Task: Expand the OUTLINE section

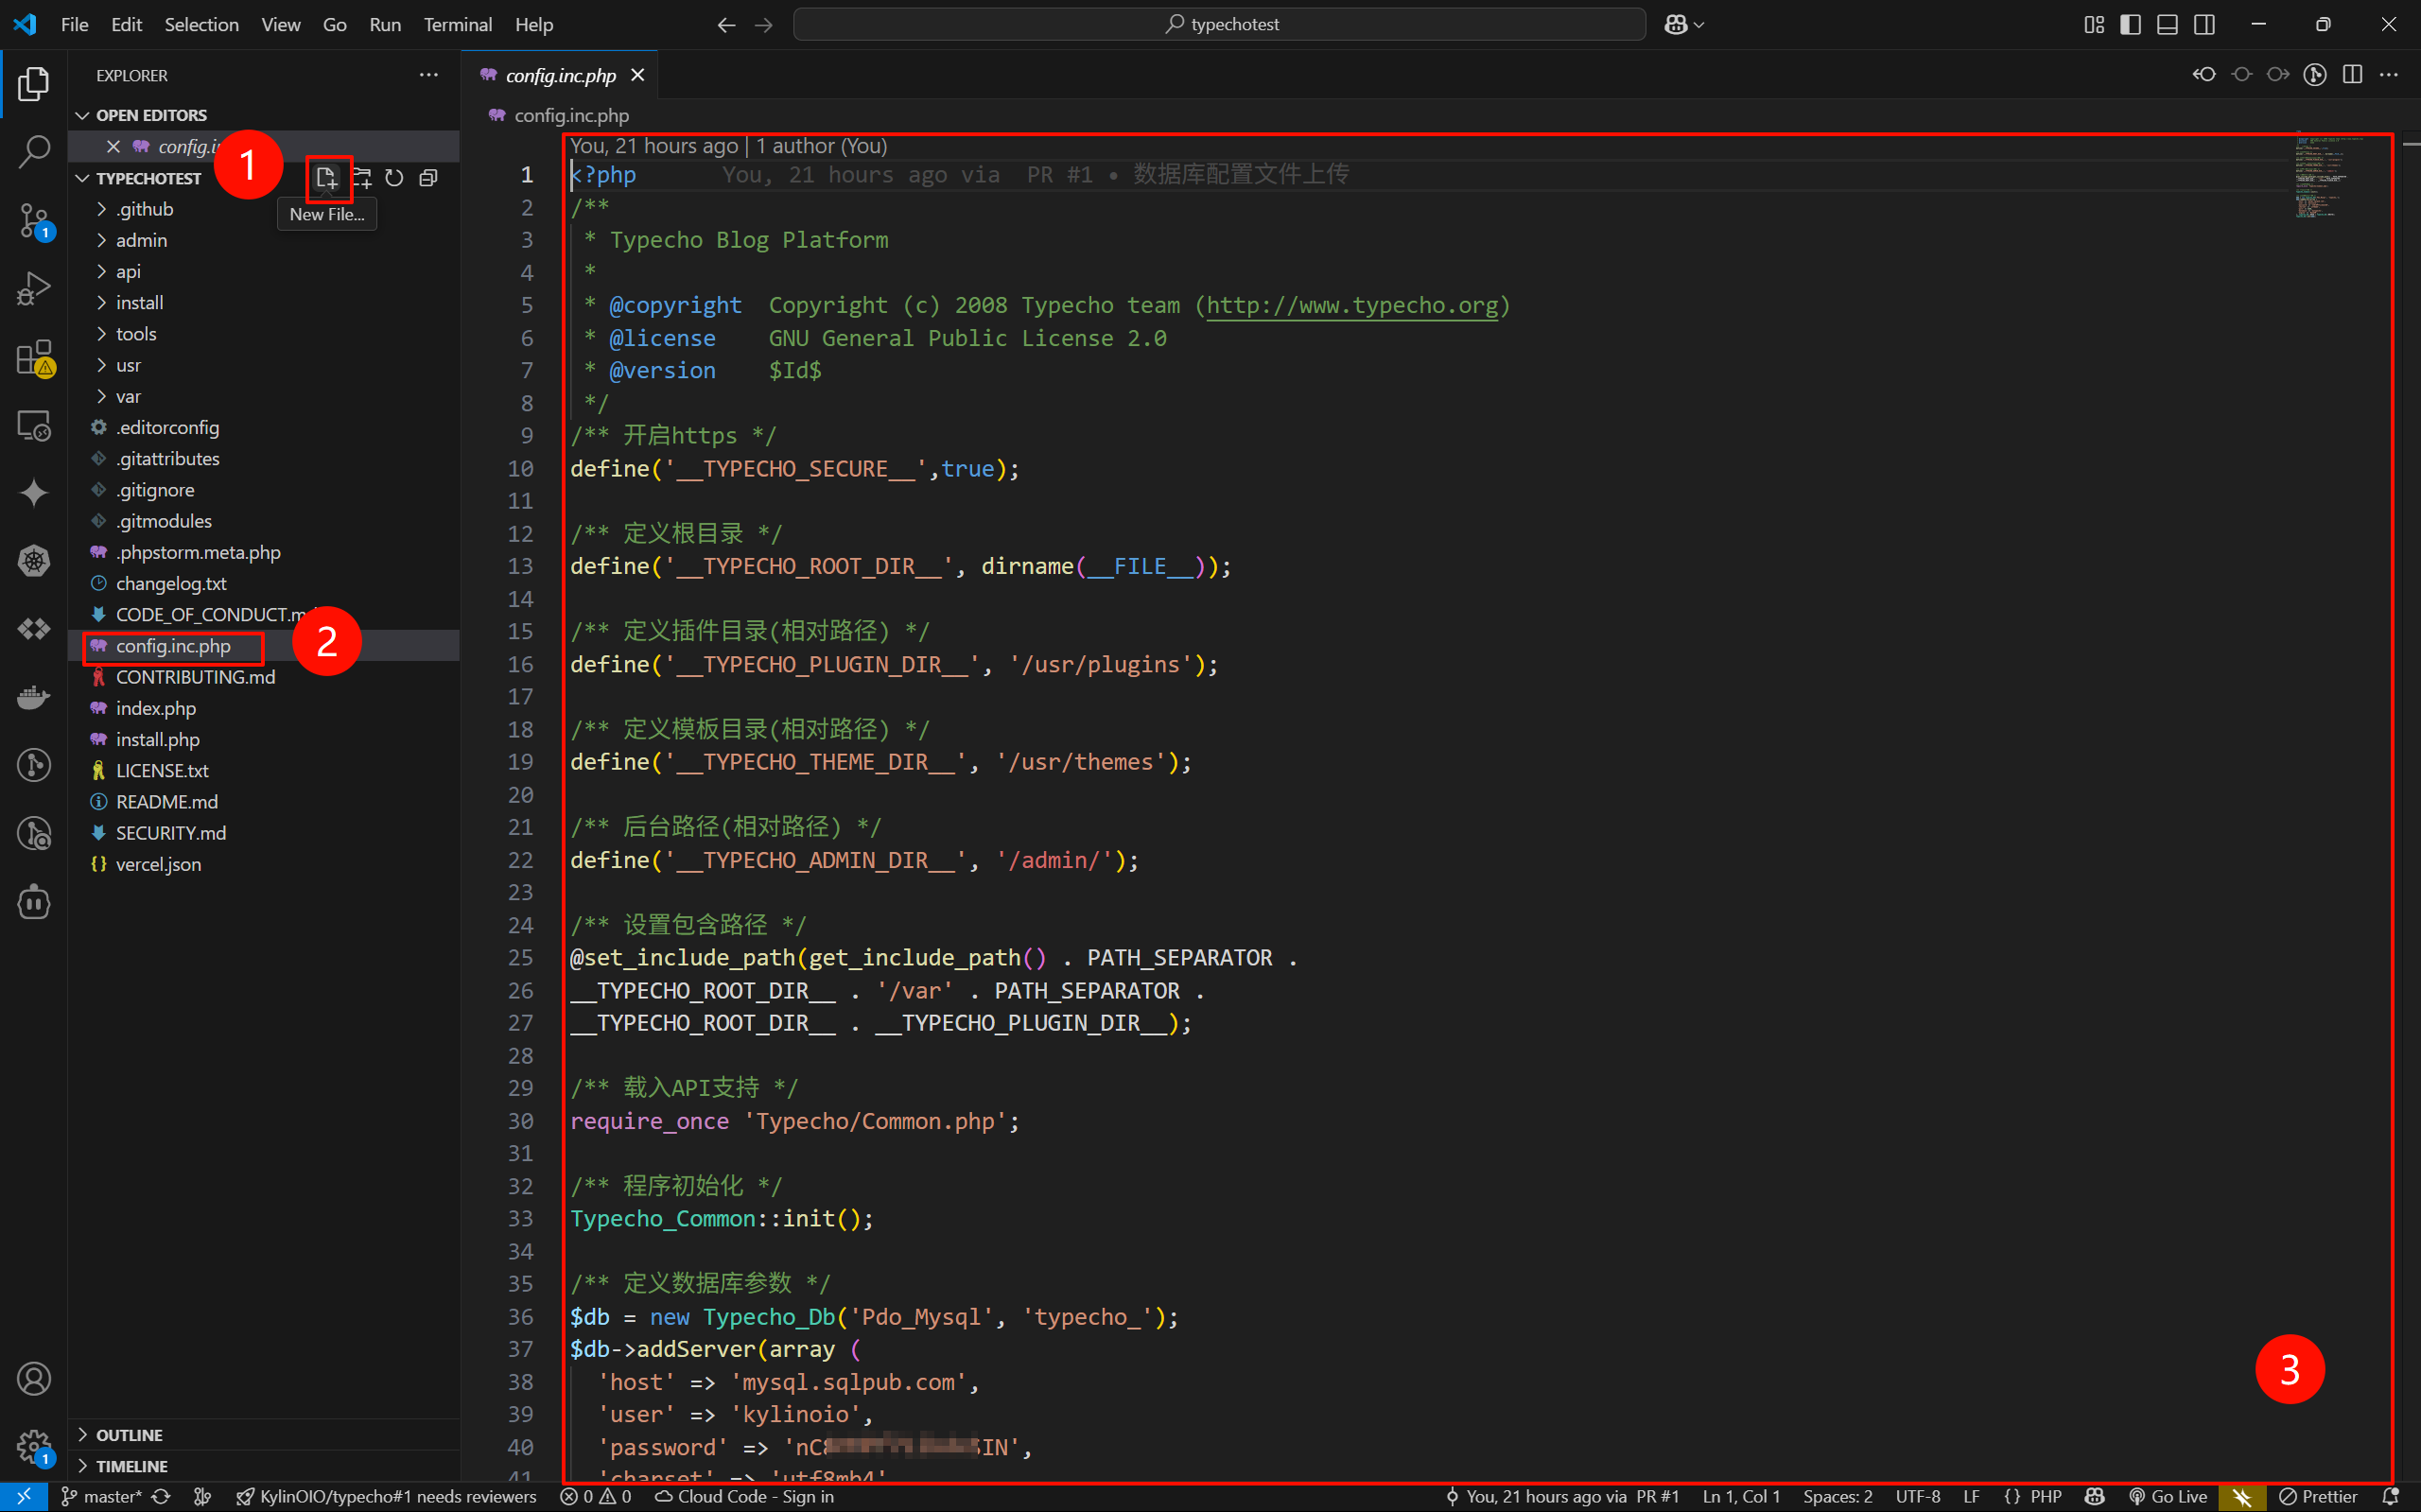Action: (129, 1434)
